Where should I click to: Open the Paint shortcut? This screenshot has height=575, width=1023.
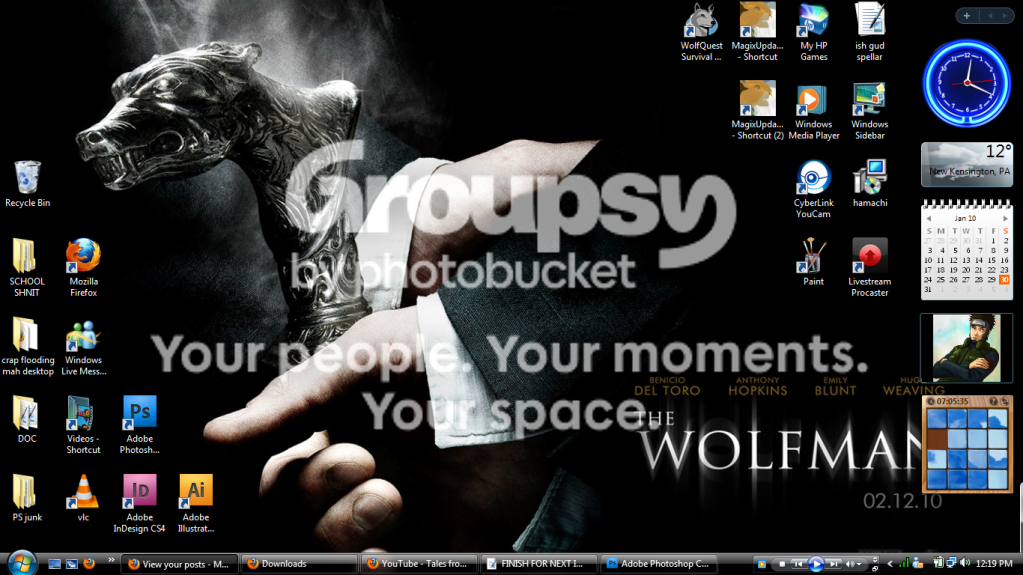click(813, 262)
